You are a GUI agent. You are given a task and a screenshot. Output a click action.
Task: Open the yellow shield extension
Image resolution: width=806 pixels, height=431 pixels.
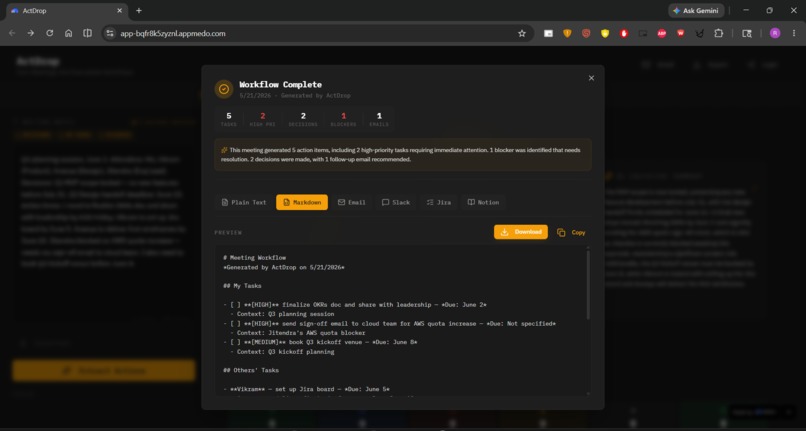click(605, 33)
